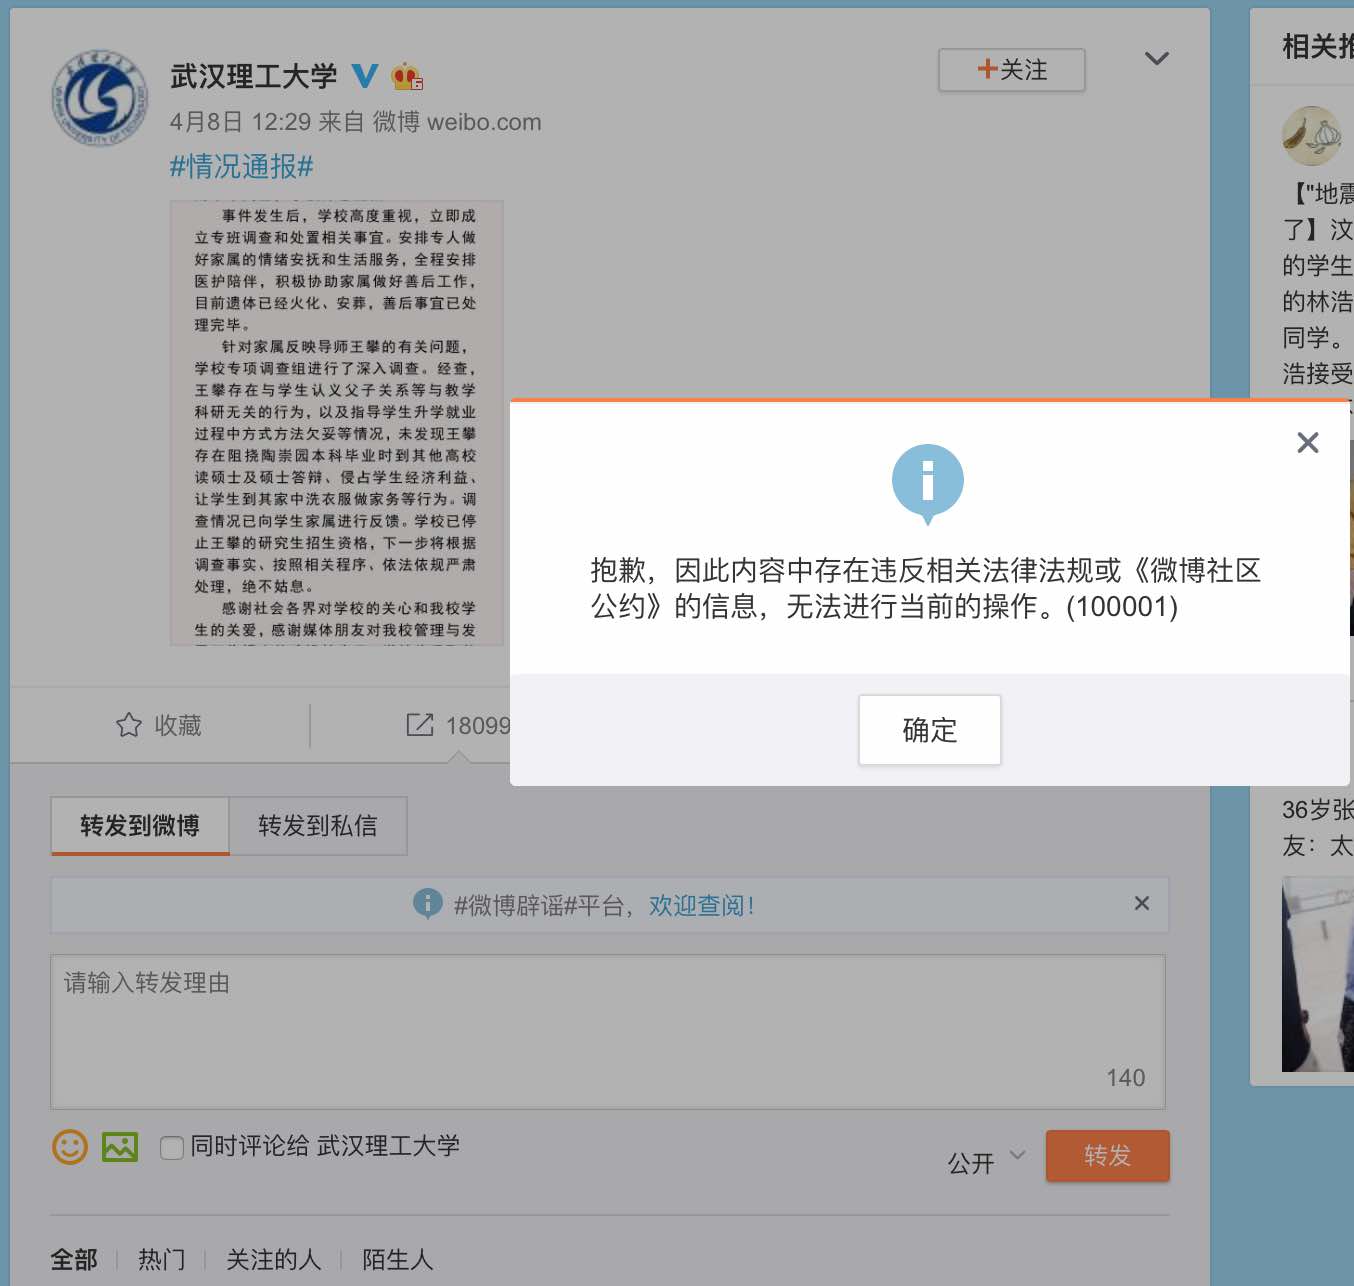This screenshot has width=1354, height=1286.
Task: Click the repost icon beside 18099
Action: [420, 725]
